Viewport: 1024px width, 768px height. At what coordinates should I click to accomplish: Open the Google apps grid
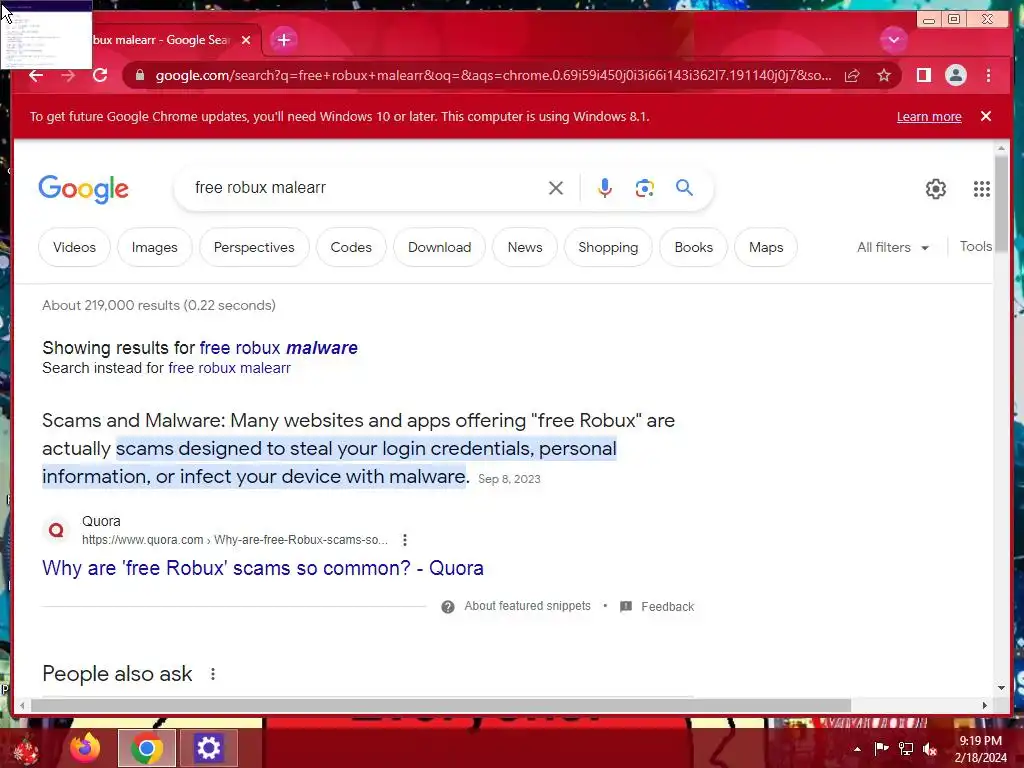pyautogui.click(x=982, y=189)
